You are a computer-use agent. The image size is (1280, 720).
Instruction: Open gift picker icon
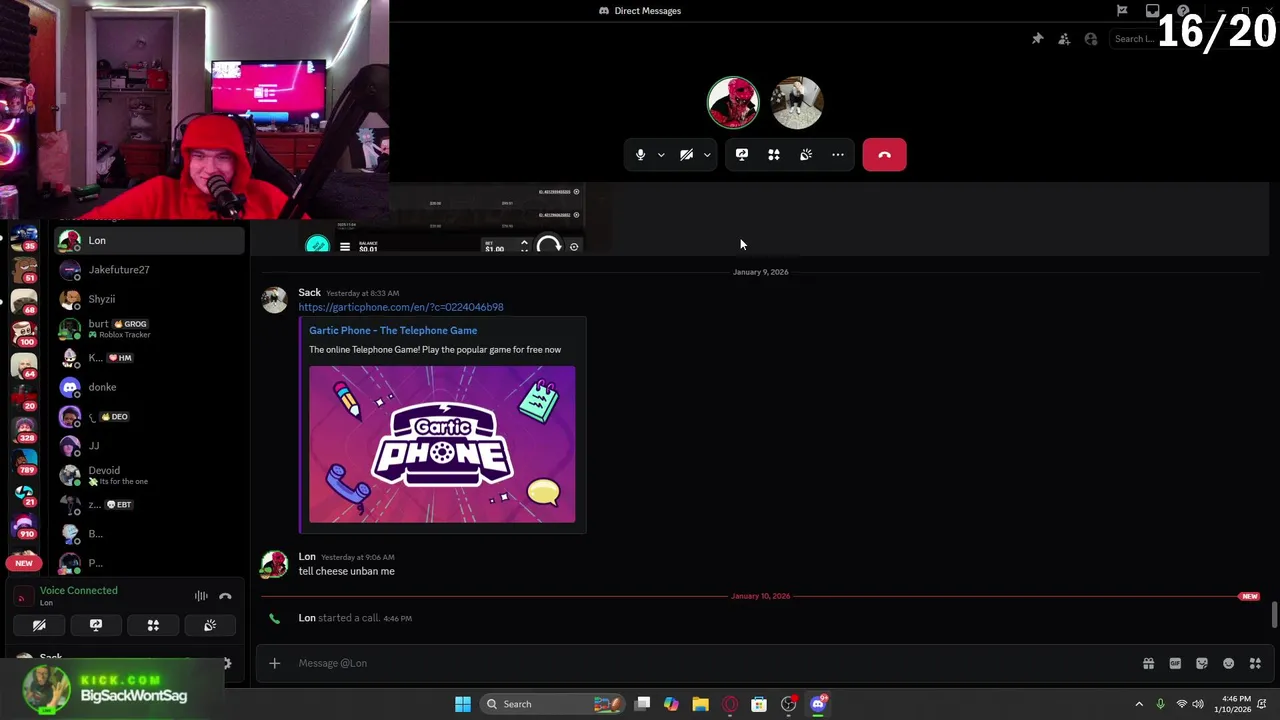(1148, 663)
